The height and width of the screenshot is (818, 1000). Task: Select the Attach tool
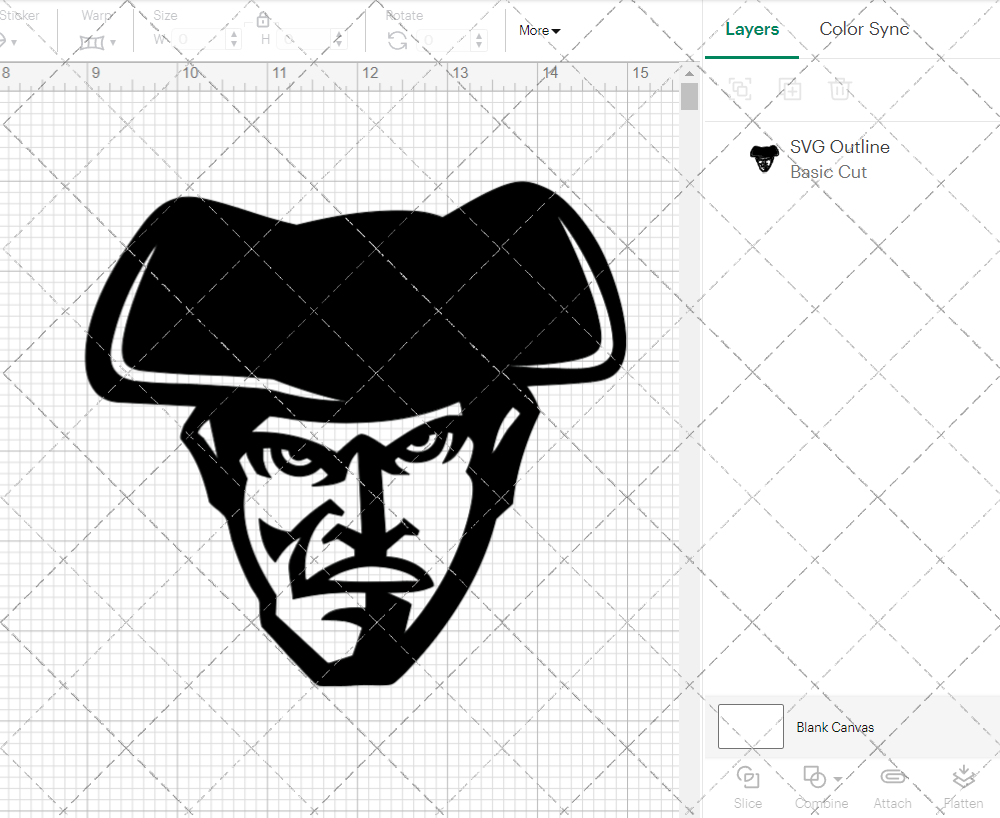click(892, 788)
